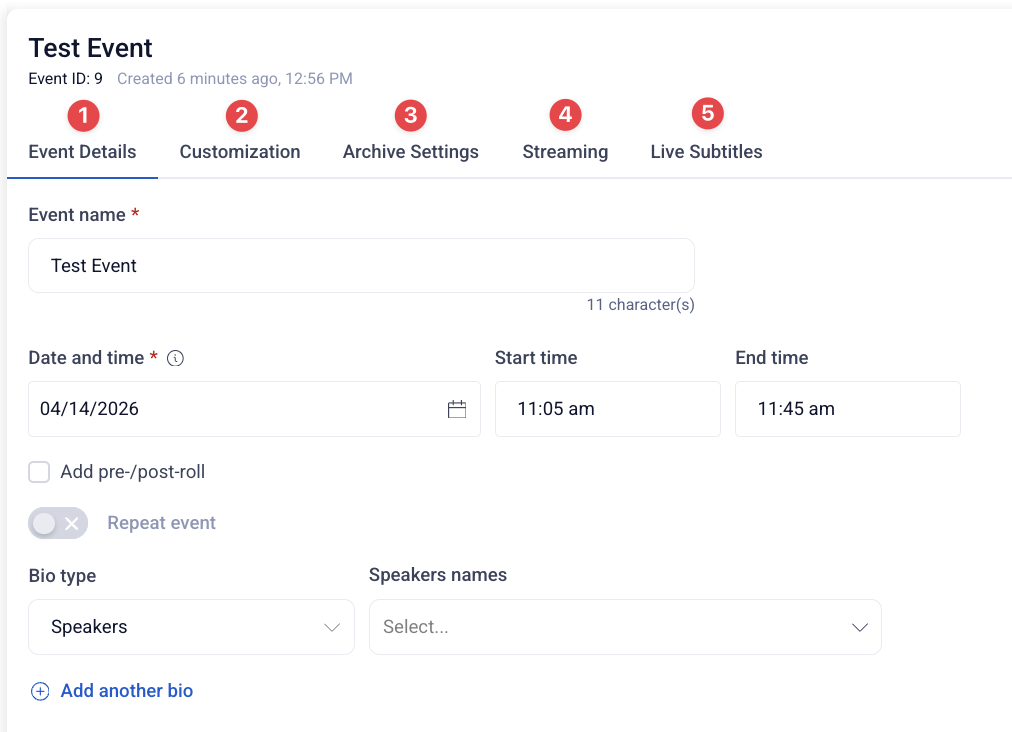Click the red number 5 badge
This screenshot has height=732, width=1012.
pyautogui.click(x=707, y=114)
